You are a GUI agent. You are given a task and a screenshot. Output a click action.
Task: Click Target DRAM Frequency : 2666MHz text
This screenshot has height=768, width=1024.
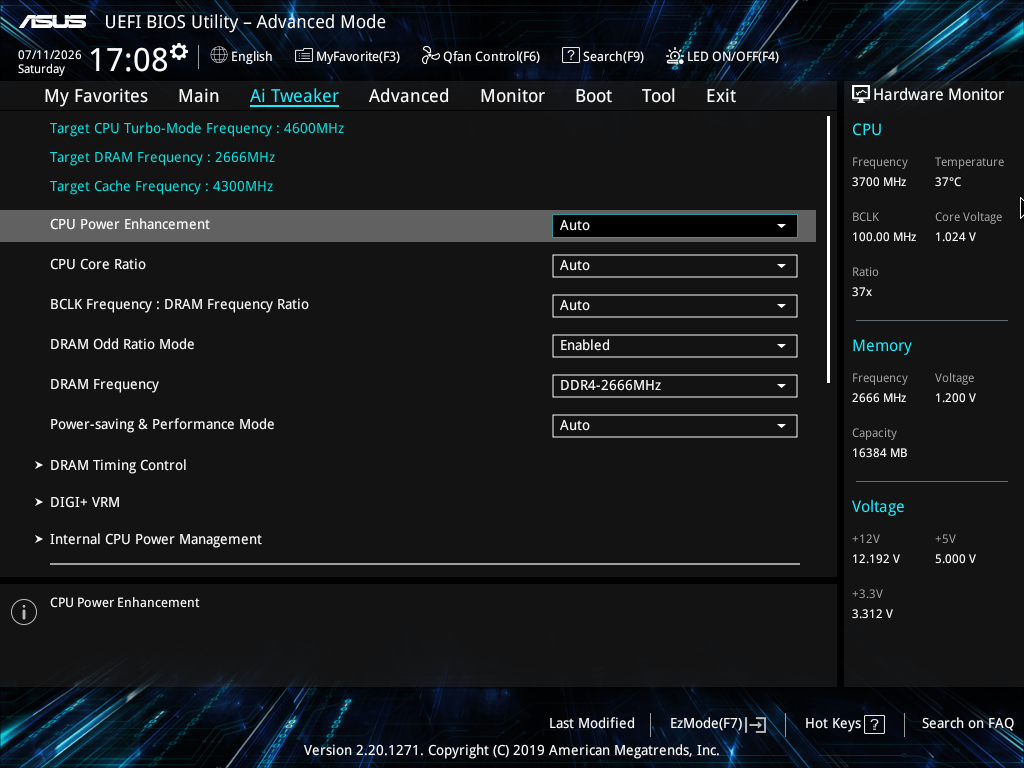click(162, 157)
